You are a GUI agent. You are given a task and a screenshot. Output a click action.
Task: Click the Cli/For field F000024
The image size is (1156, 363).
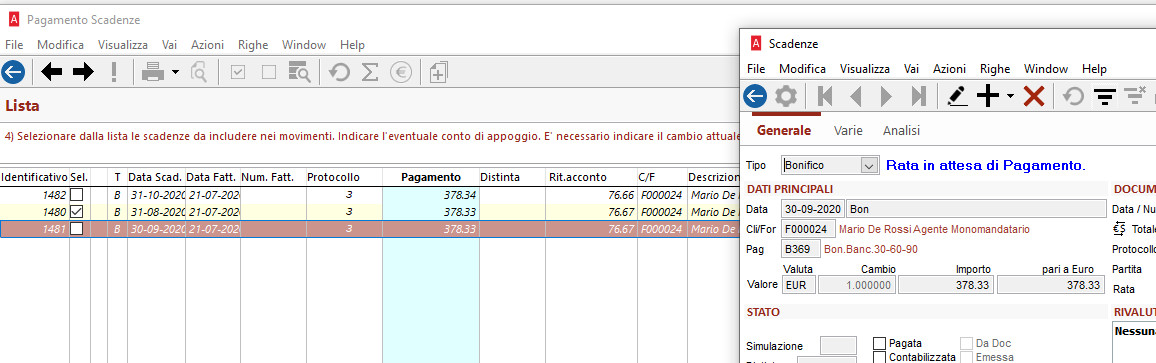809,229
